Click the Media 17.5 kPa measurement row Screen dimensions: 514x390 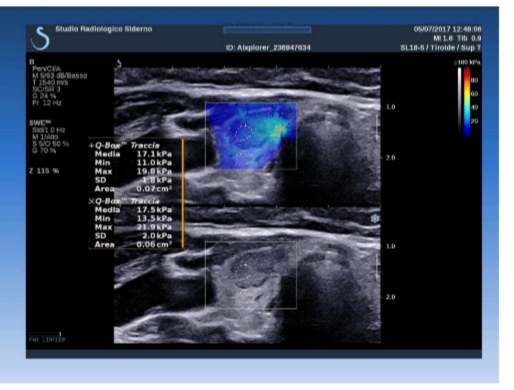point(133,210)
